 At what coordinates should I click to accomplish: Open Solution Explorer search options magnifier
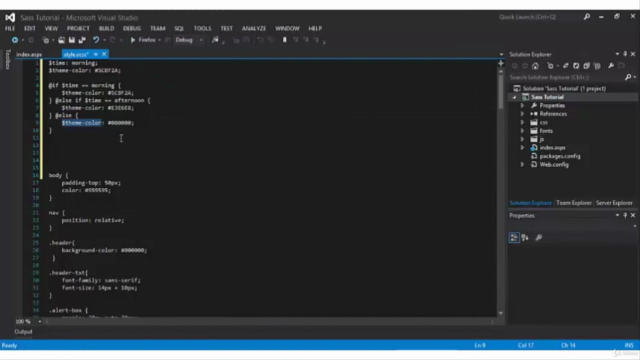[629, 77]
